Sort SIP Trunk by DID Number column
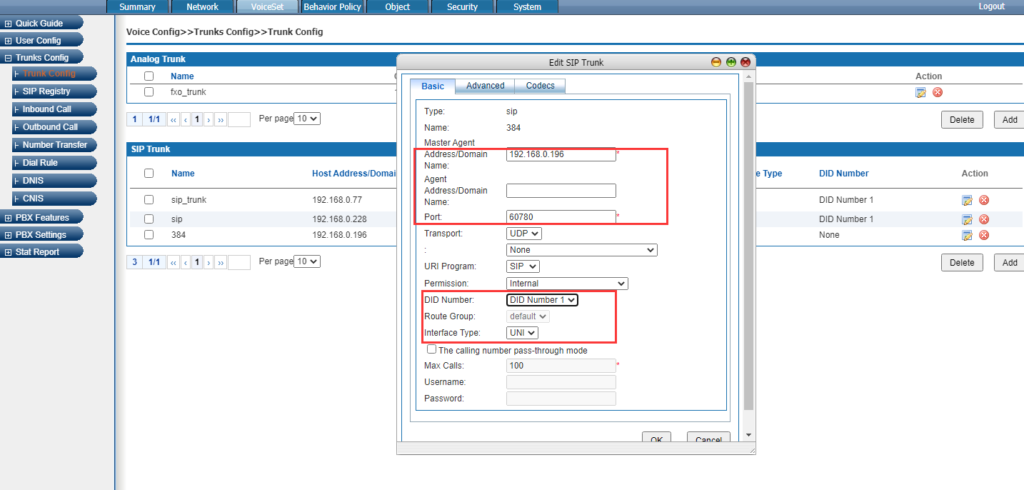This screenshot has height=490, width=1024. [x=844, y=174]
